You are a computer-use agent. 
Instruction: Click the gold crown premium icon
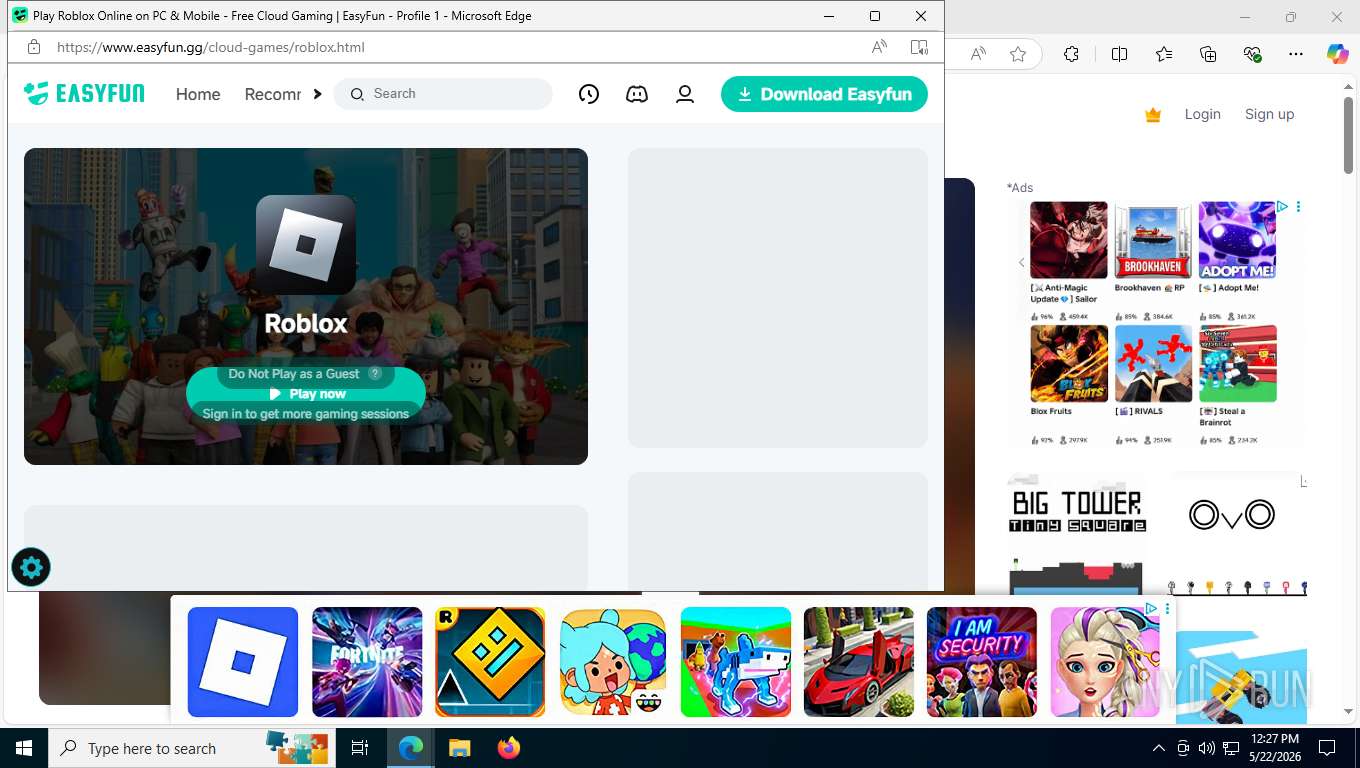1153,115
